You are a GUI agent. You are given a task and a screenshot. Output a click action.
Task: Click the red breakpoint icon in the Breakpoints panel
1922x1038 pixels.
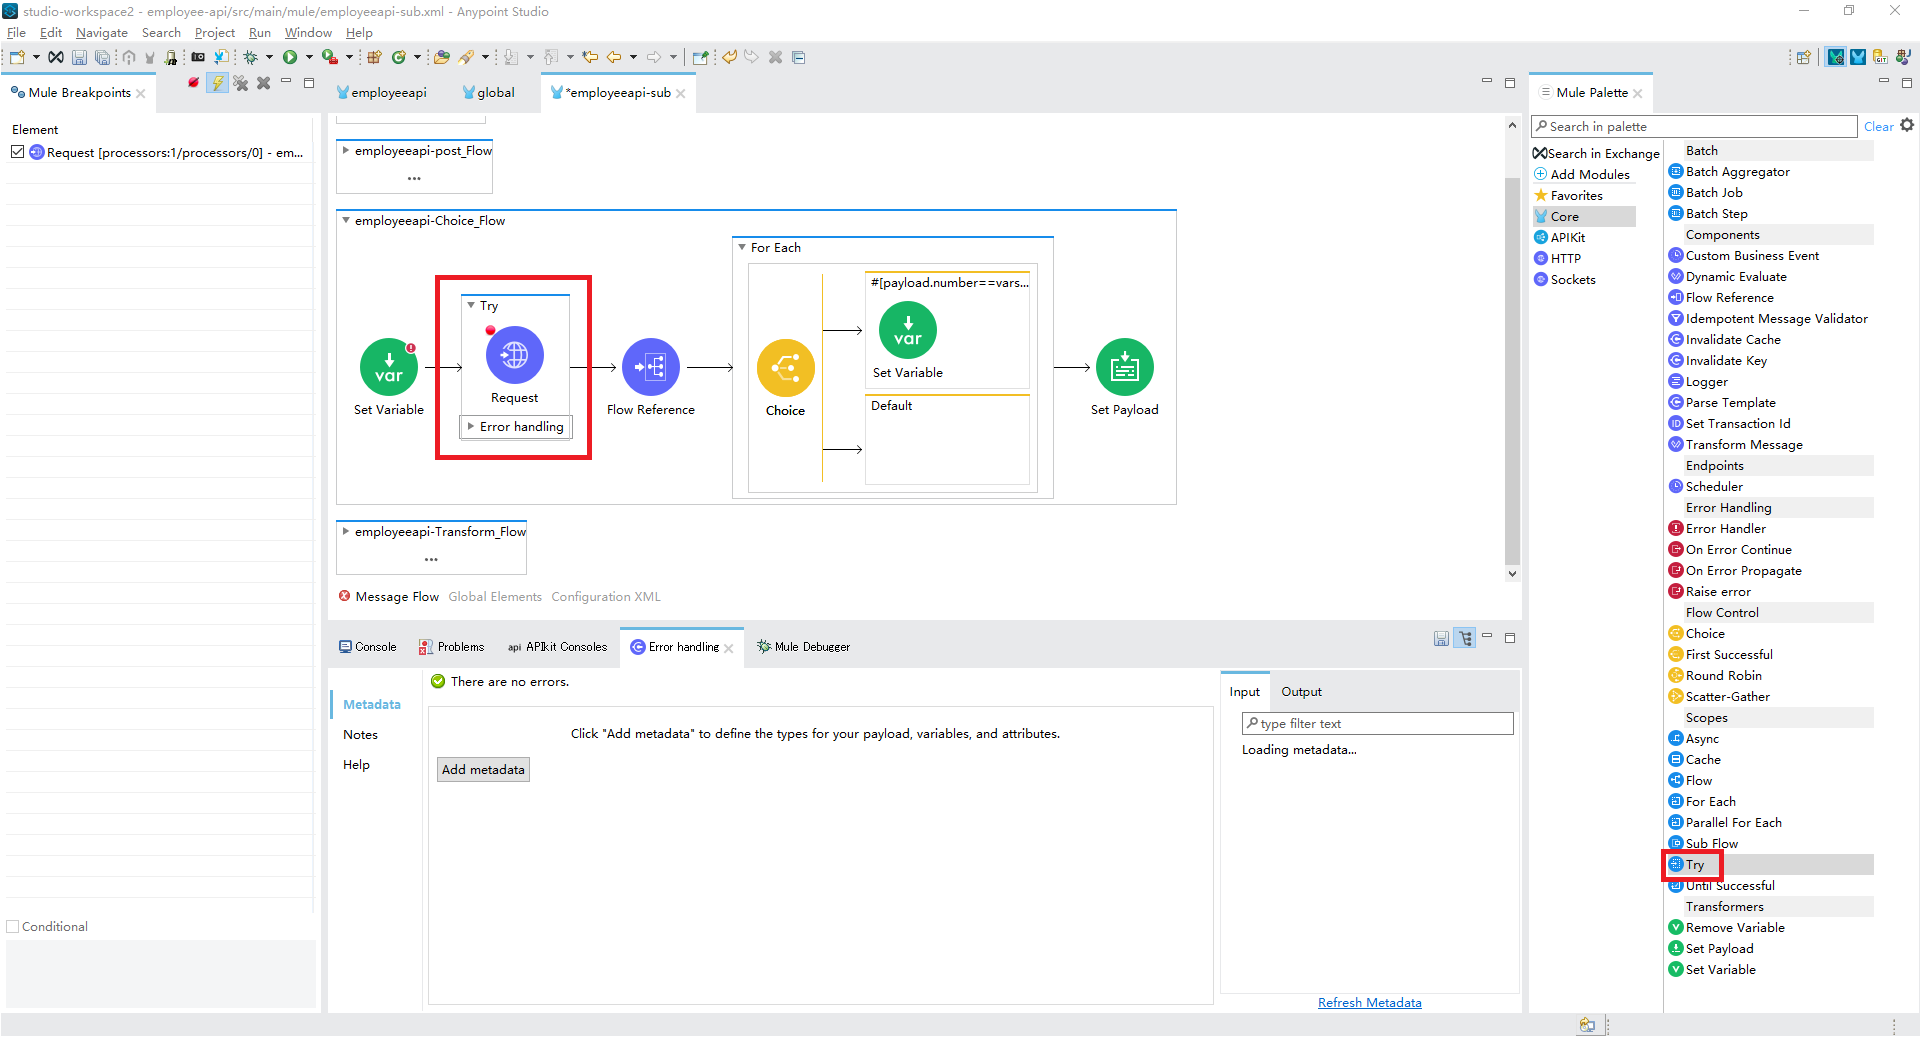tap(193, 83)
